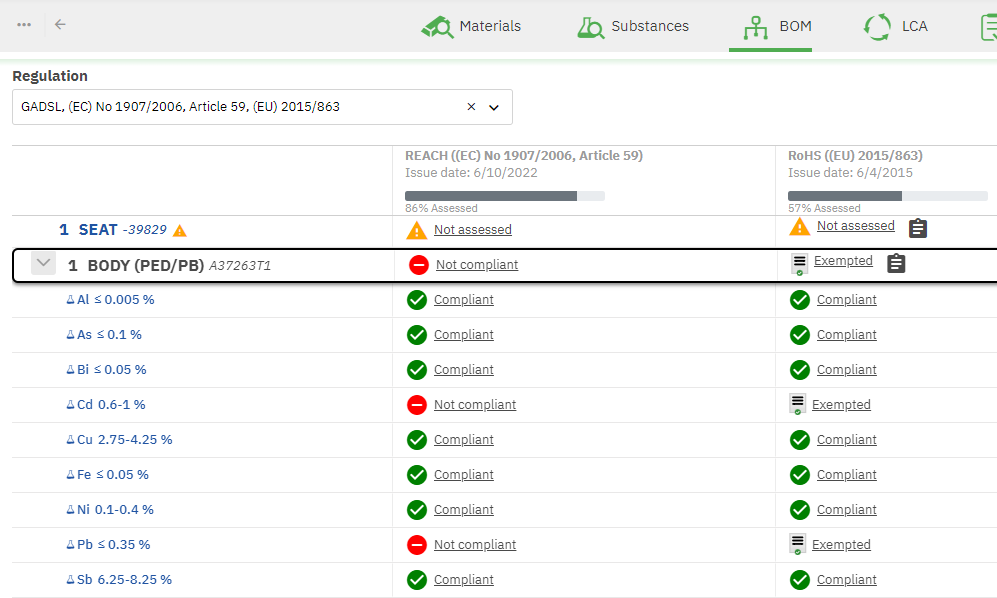Click Not compliant link for Pb row
997x598 pixels.
click(x=475, y=545)
